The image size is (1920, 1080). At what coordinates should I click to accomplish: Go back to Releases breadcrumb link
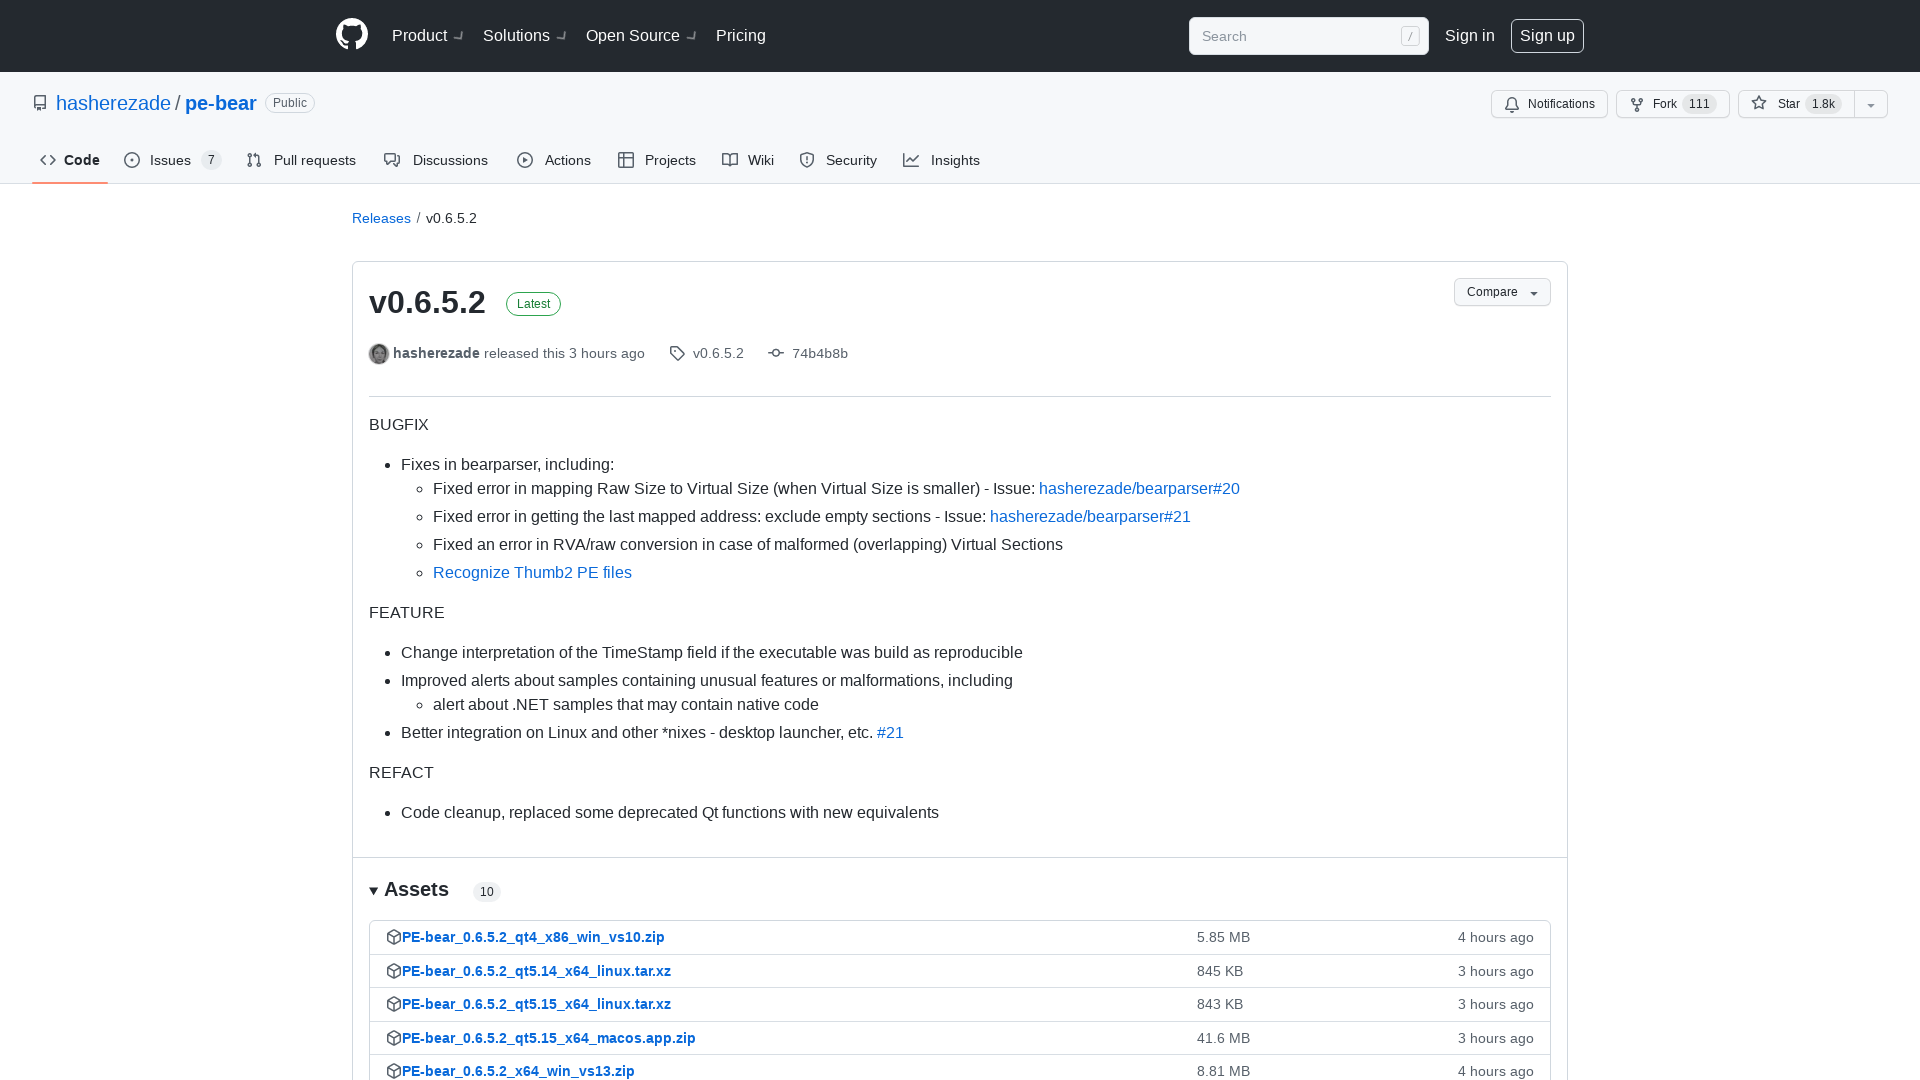click(381, 218)
